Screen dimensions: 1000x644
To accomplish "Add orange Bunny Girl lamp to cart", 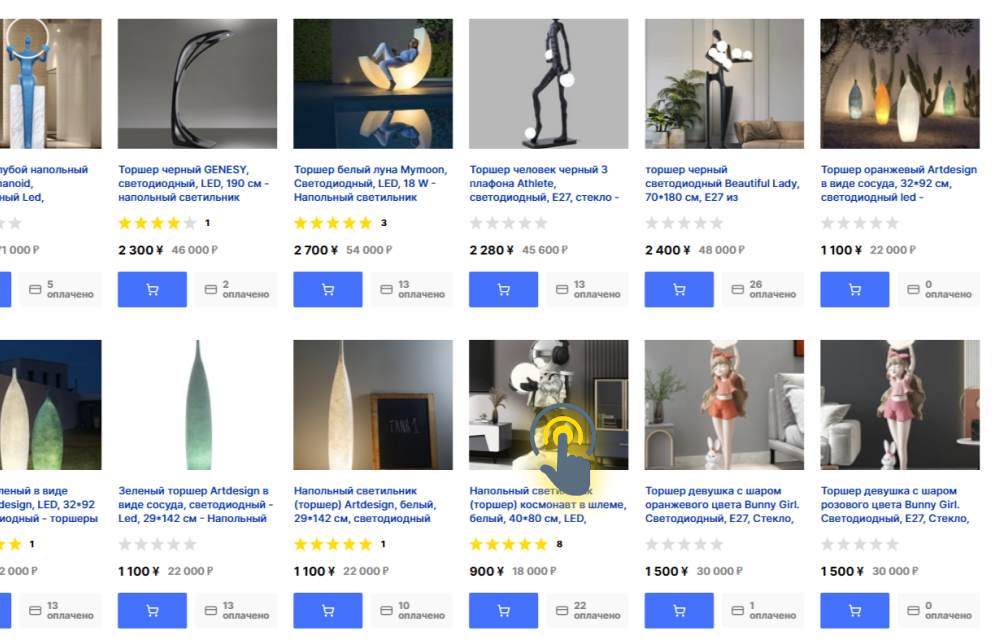I will [x=679, y=611].
